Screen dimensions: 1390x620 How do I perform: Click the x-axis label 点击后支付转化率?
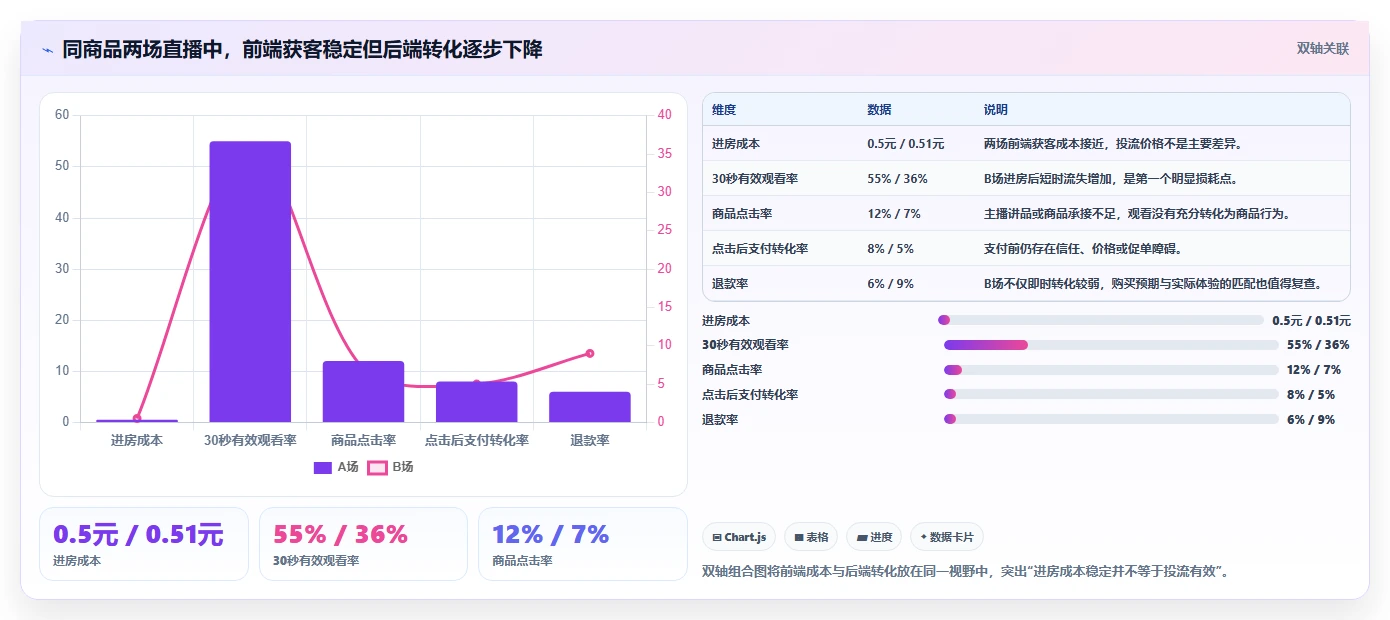coord(477,440)
